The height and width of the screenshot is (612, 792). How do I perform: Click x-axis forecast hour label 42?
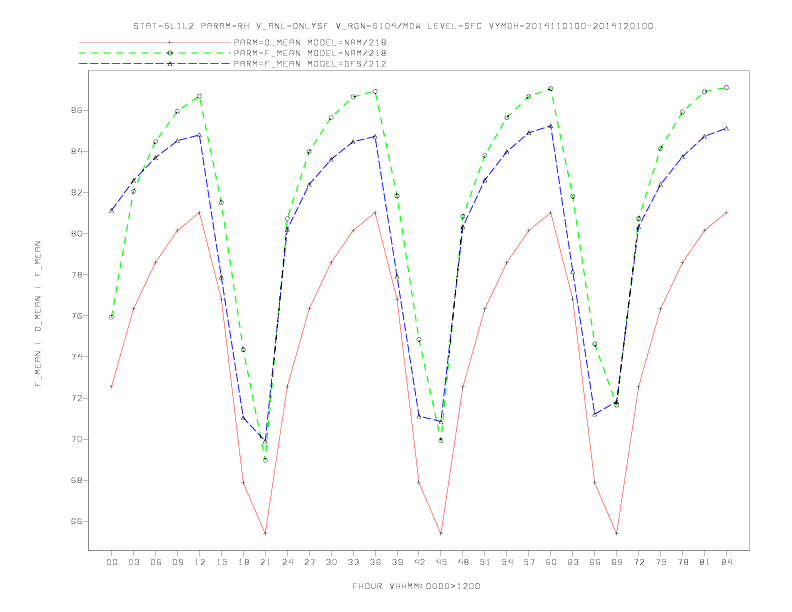click(419, 562)
